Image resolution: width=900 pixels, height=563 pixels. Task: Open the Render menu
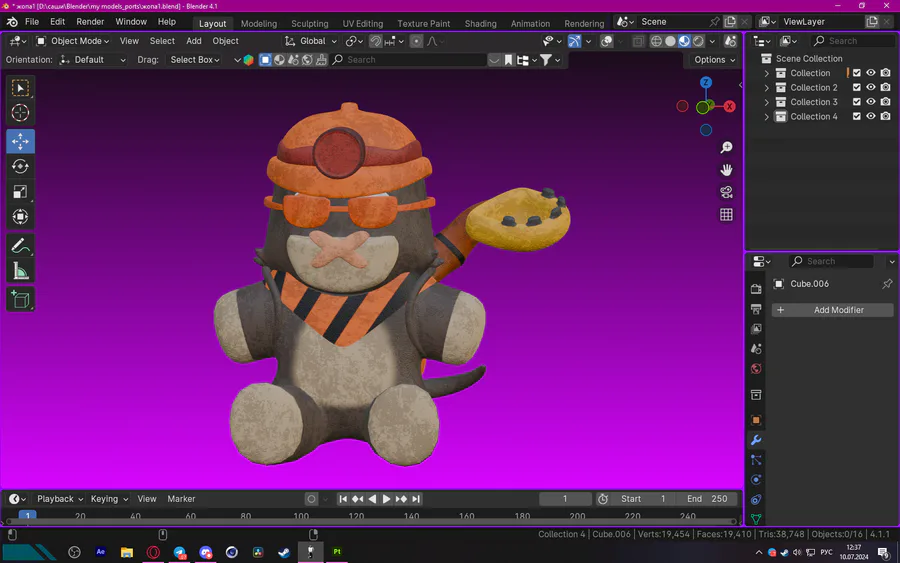point(90,22)
